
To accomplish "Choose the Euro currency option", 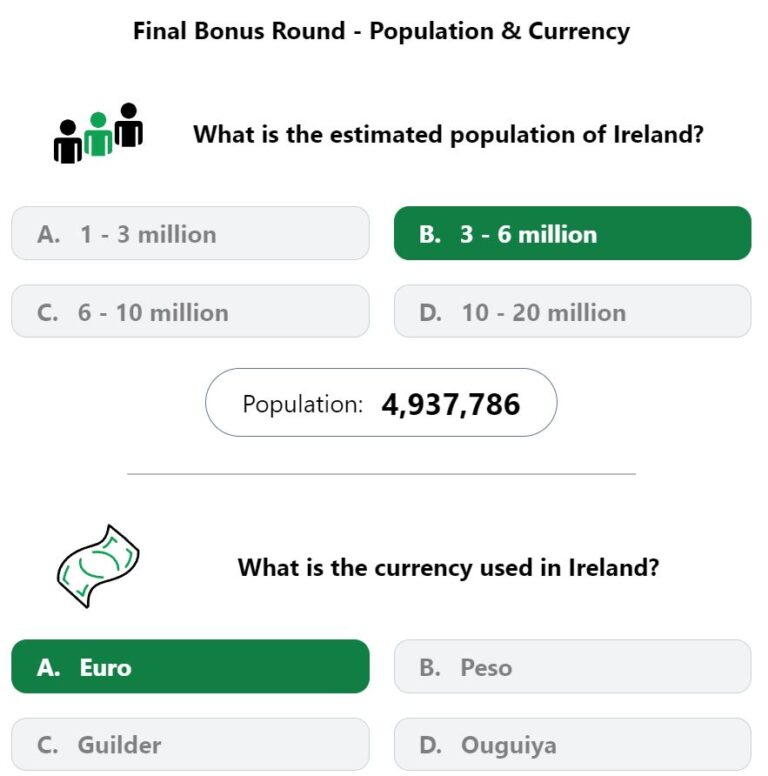I will [190, 666].
